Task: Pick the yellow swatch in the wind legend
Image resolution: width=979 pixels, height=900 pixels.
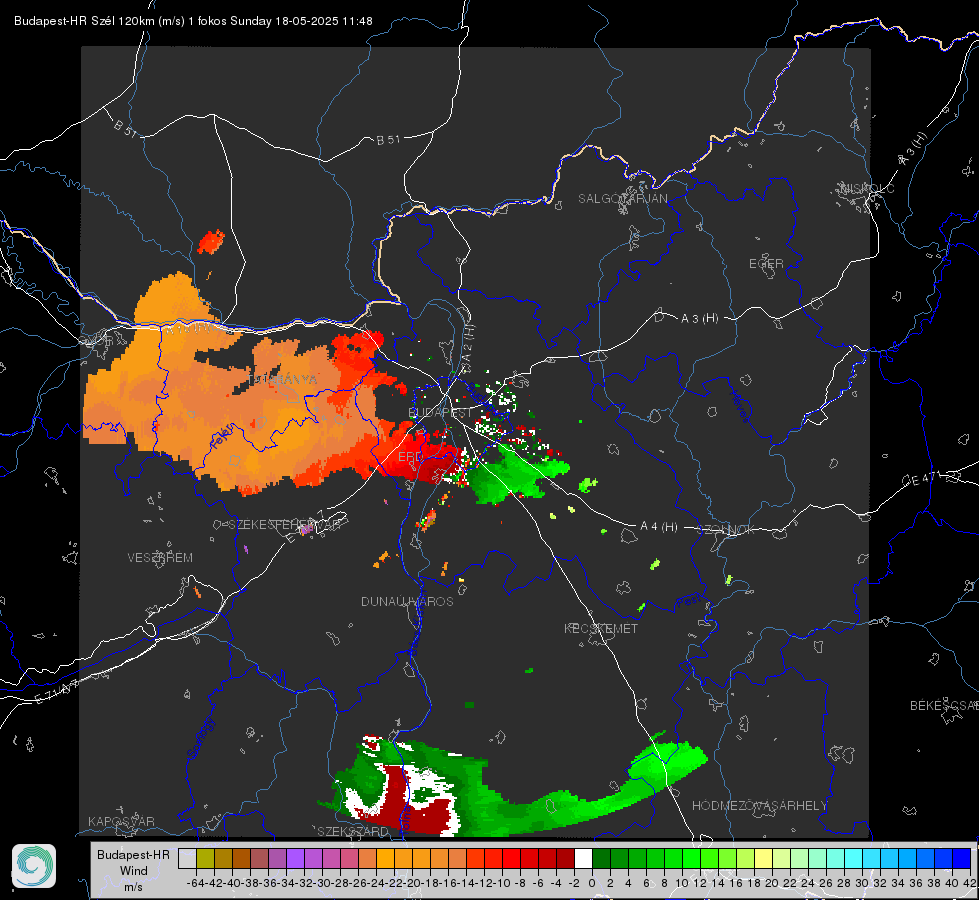Action: [764, 858]
